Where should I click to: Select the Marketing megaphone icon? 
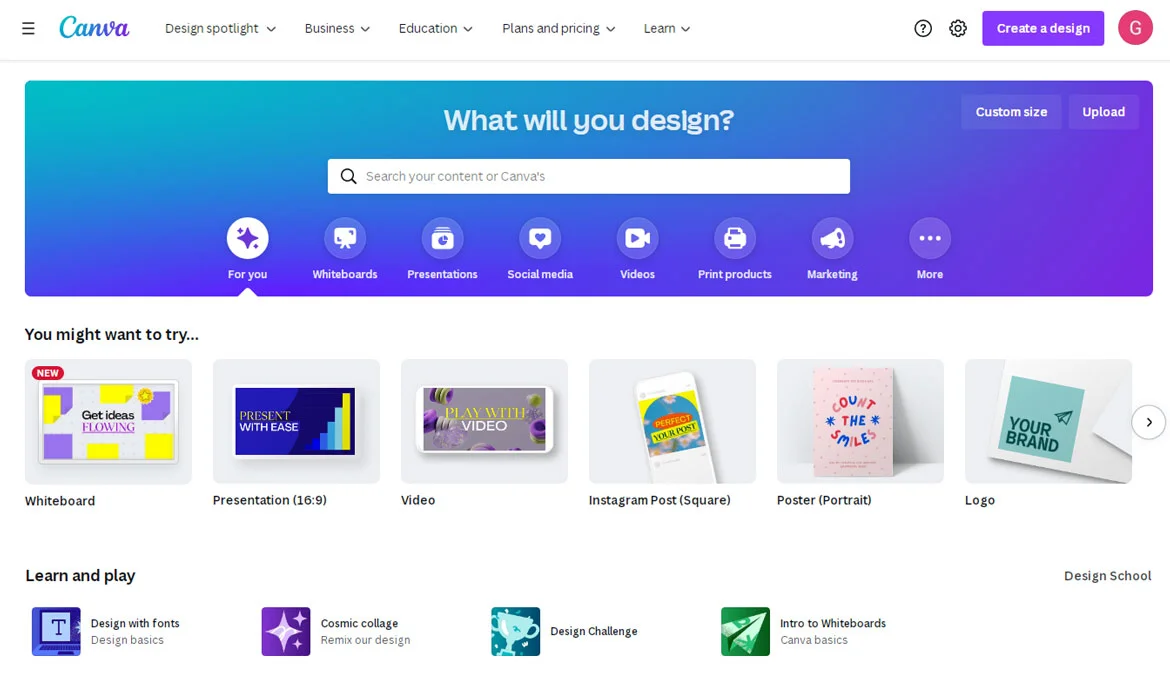832,238
